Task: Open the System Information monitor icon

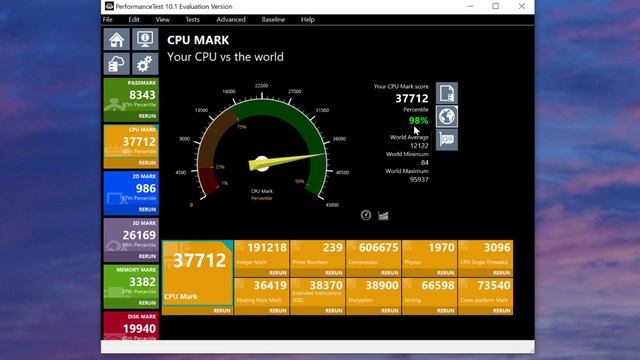Action: (145, 39)
